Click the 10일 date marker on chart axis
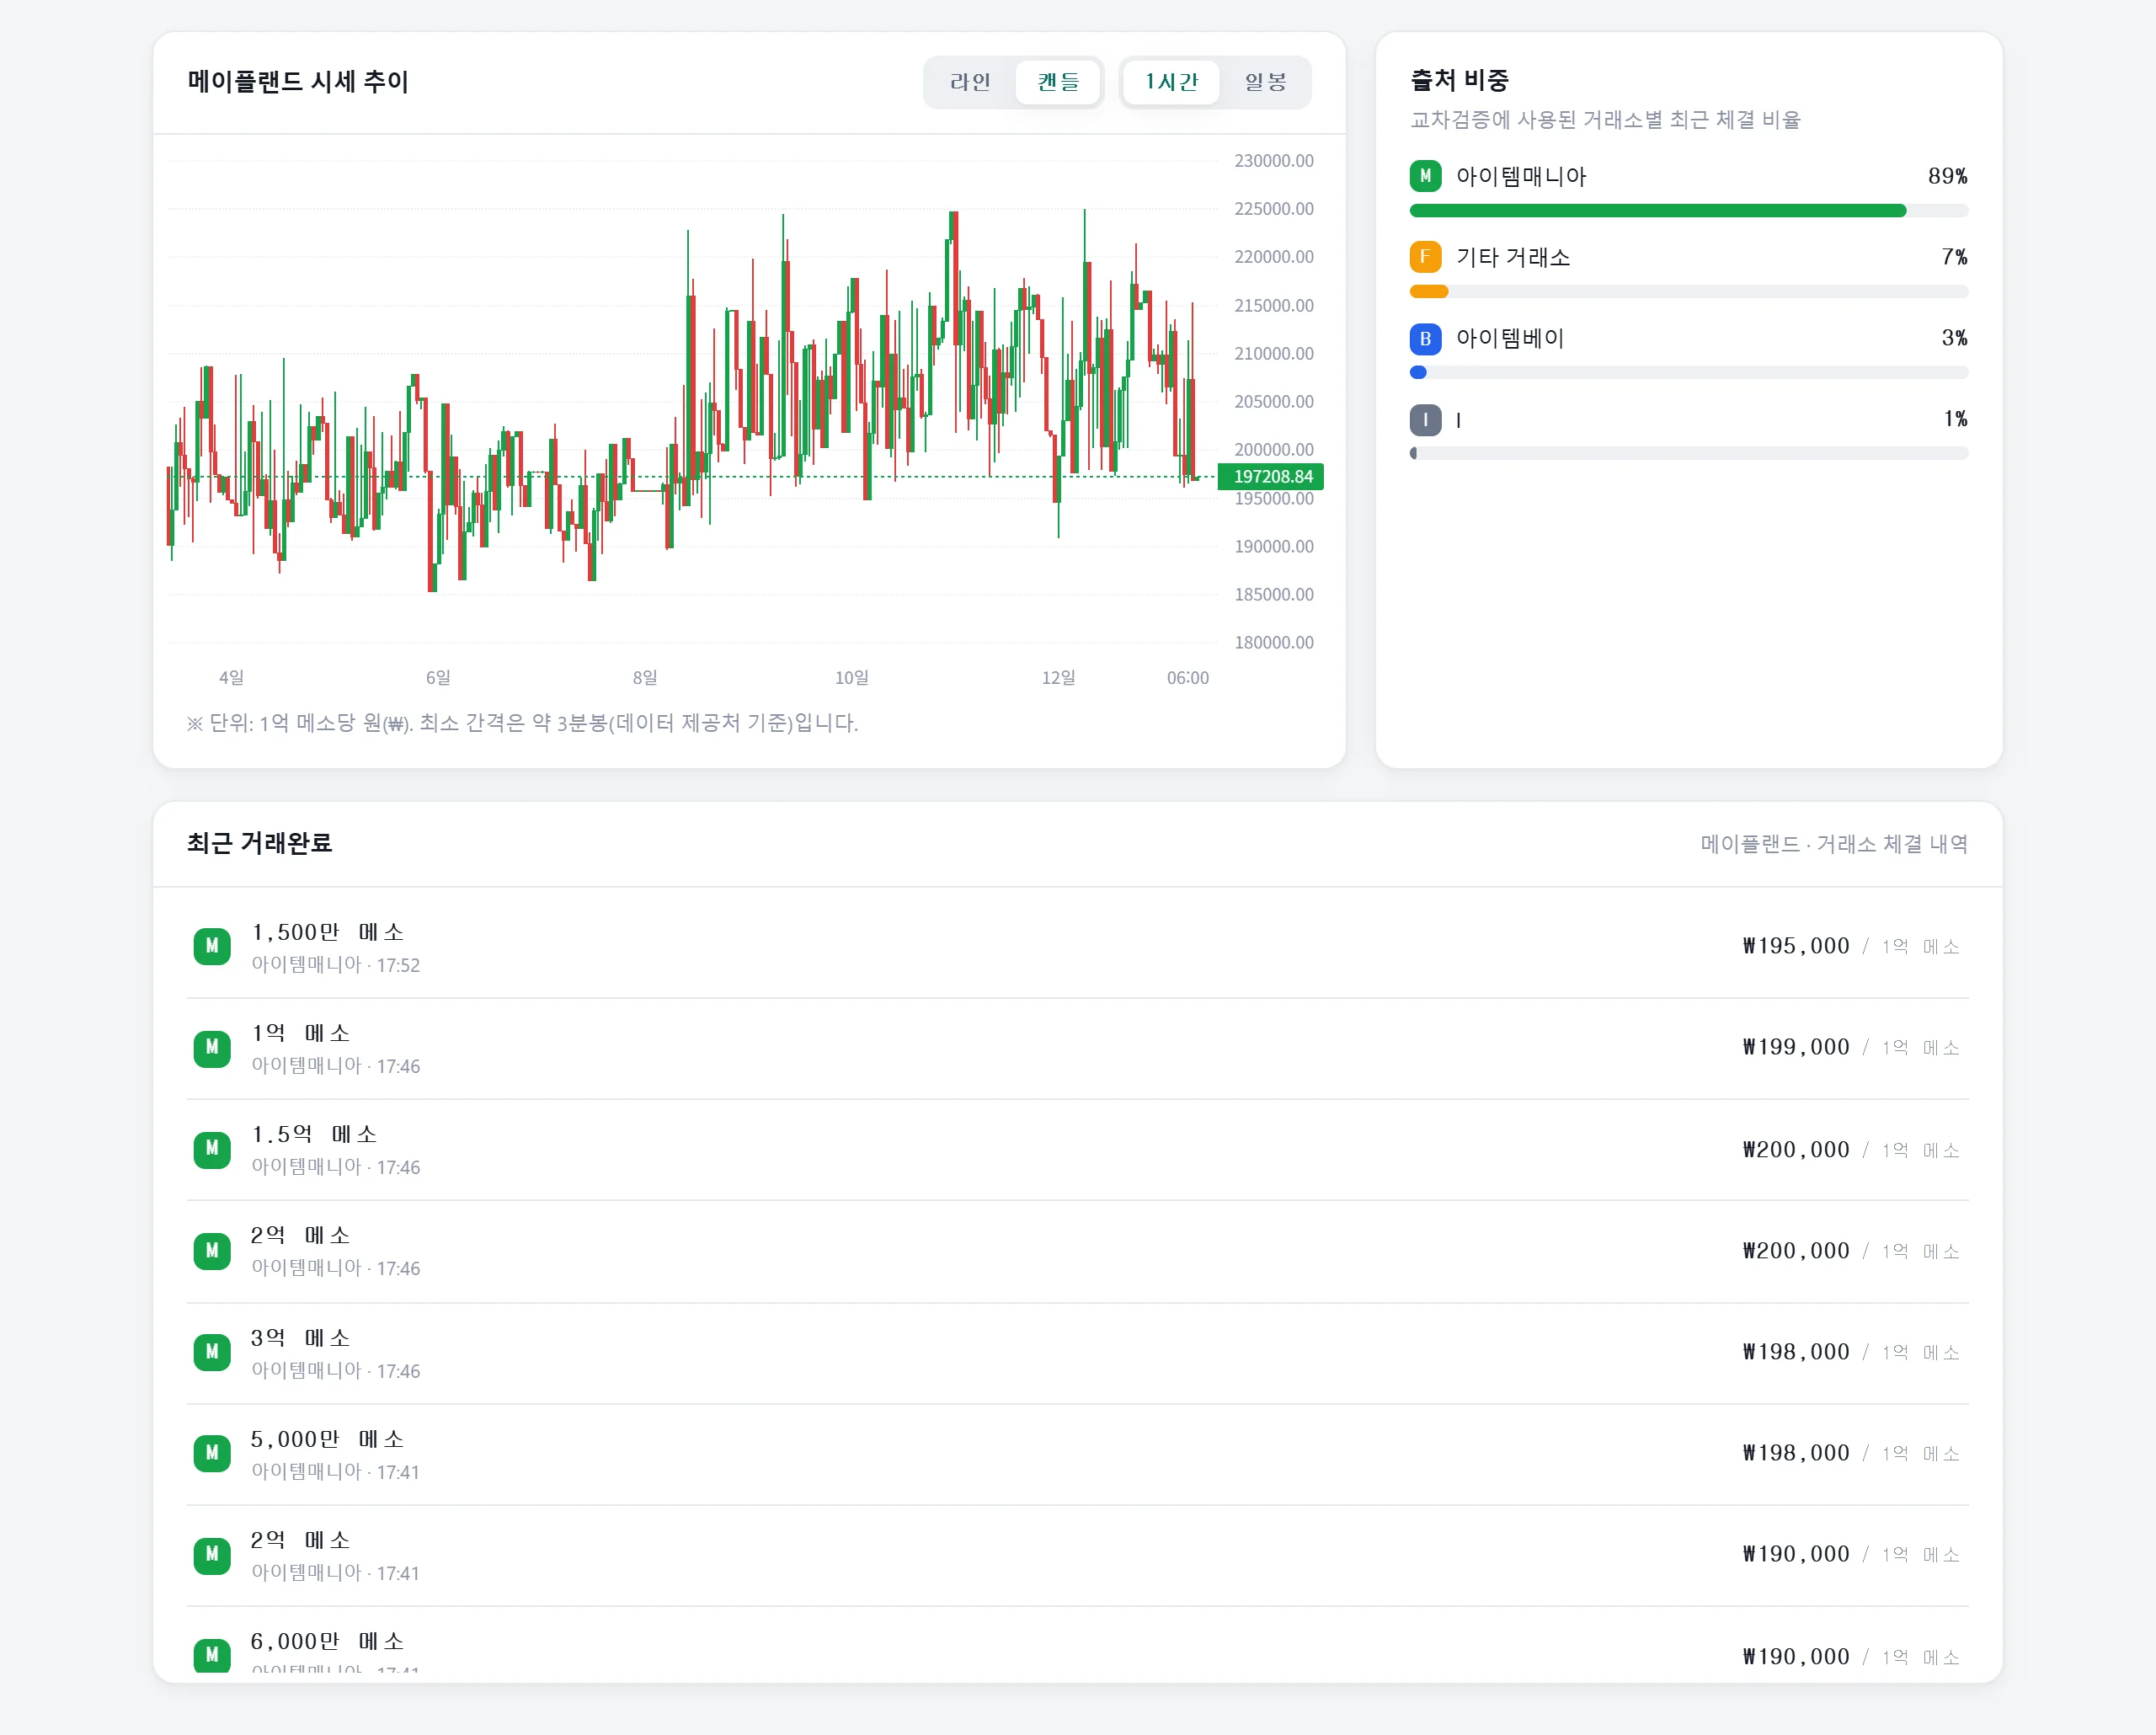 point(851,677)
